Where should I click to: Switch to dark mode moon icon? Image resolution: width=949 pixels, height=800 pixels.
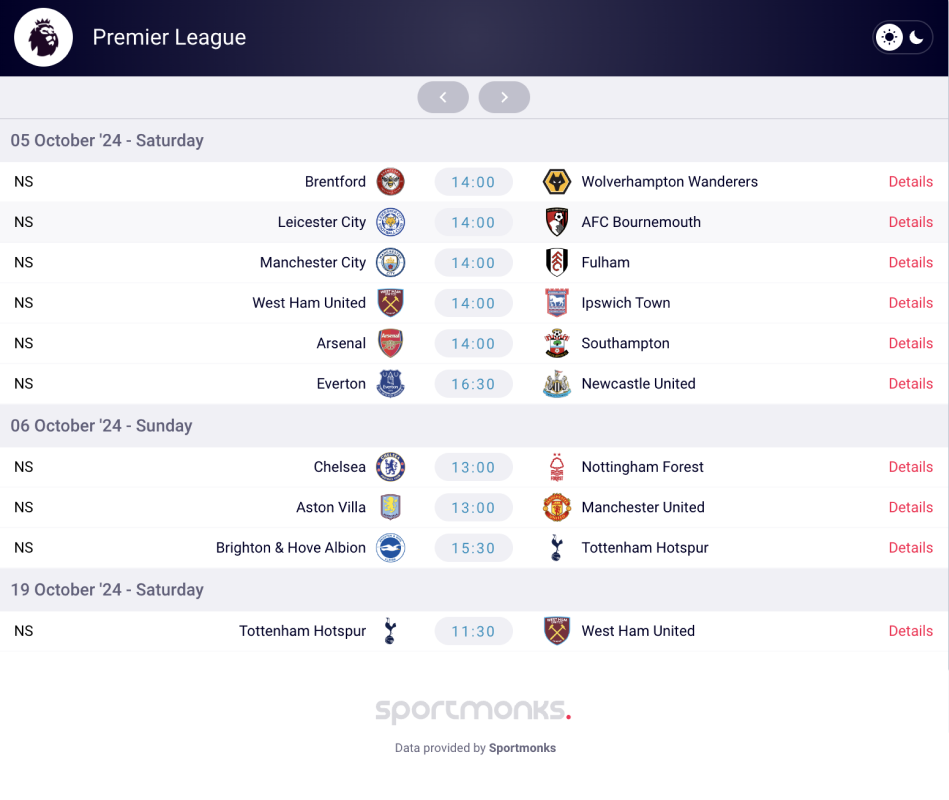point(916,38)
